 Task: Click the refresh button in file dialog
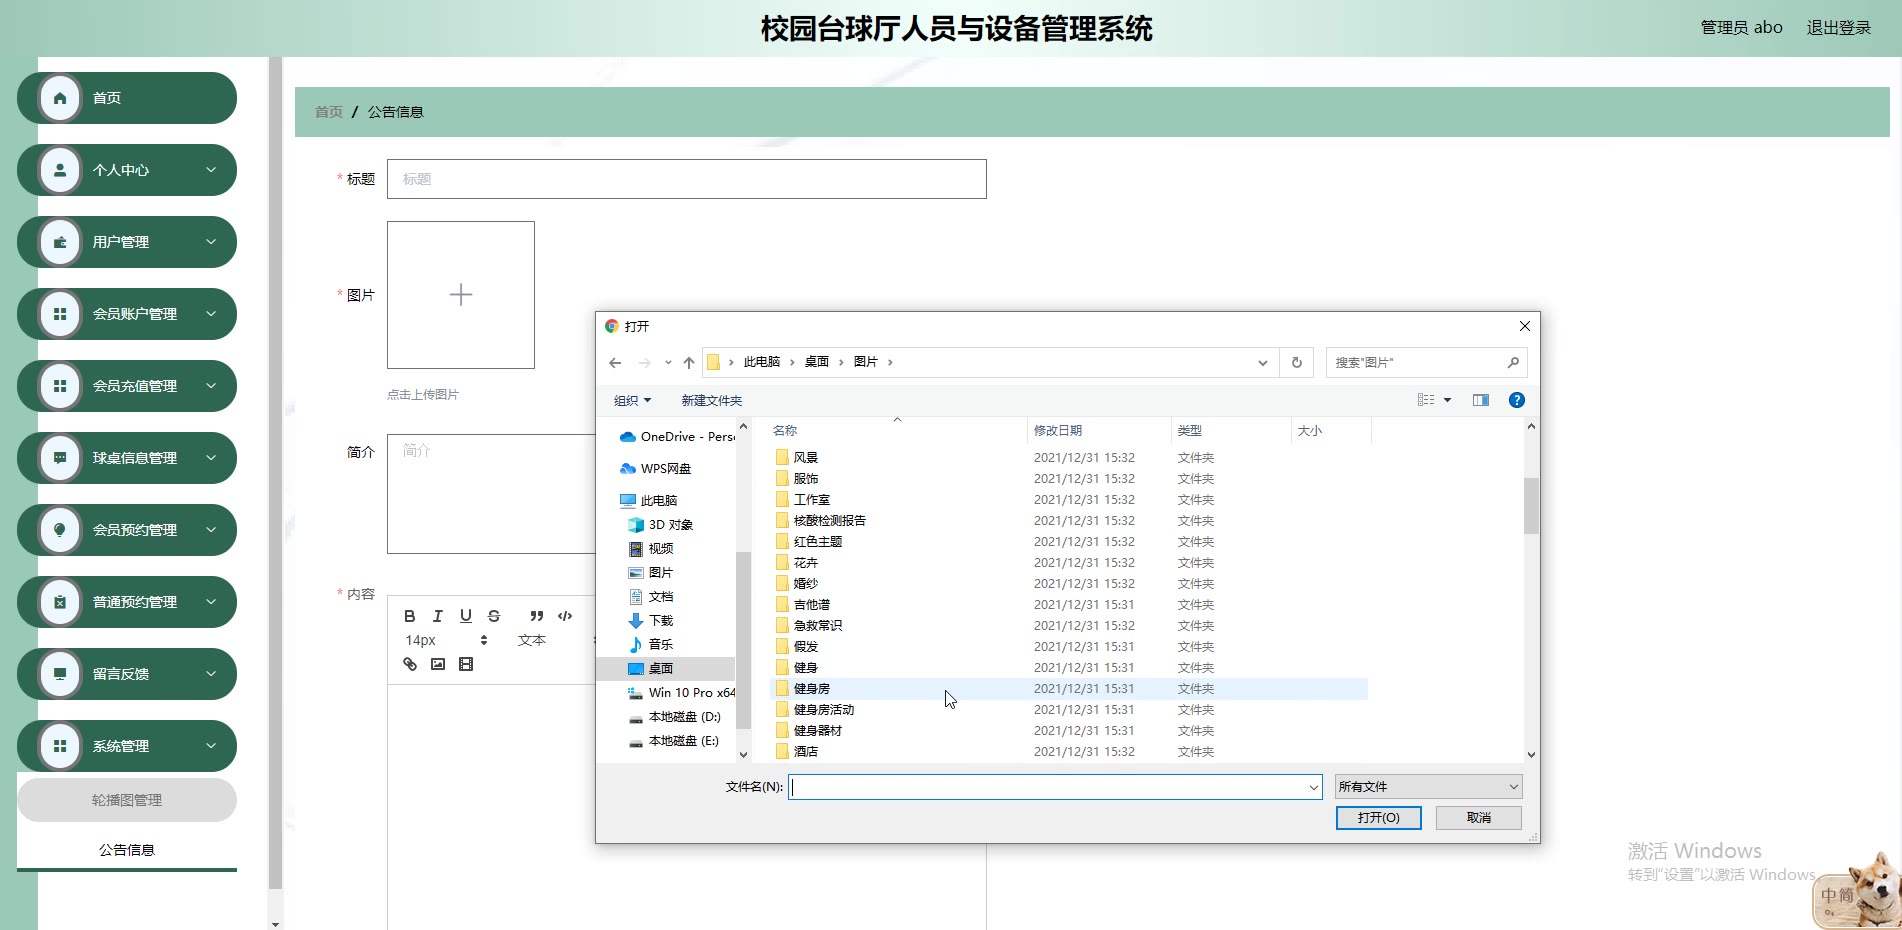[1296, 362]
